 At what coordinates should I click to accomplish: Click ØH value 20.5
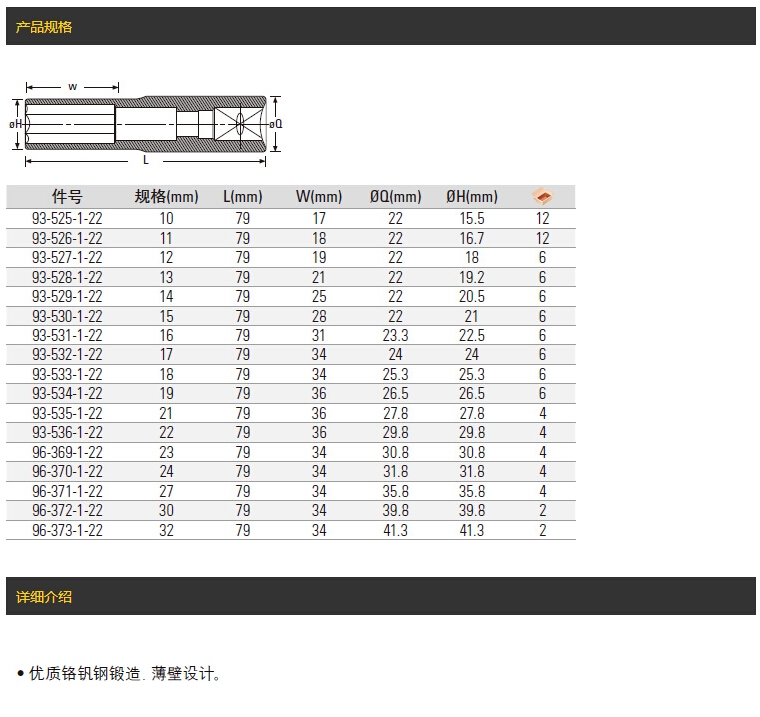pyautogui.click(x=472, y=296)
